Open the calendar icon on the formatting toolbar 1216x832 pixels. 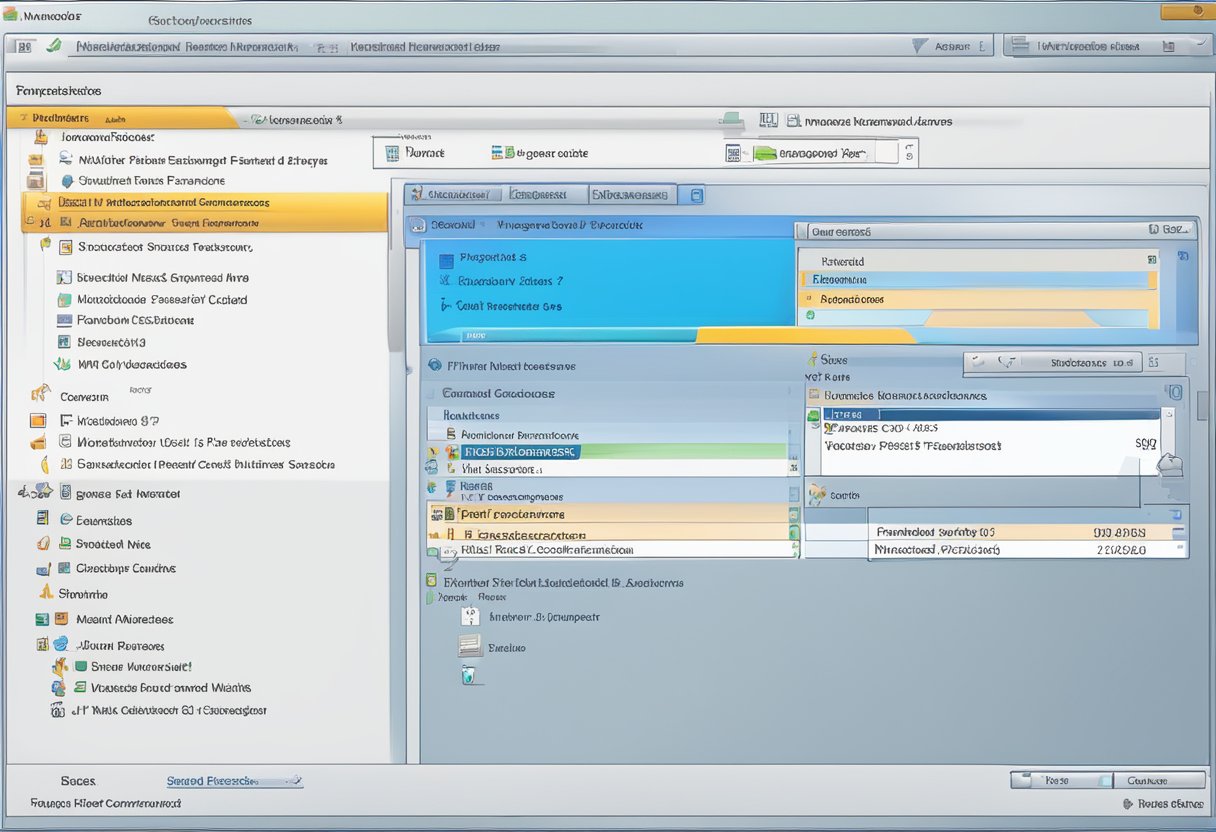[x=392, y=152]
